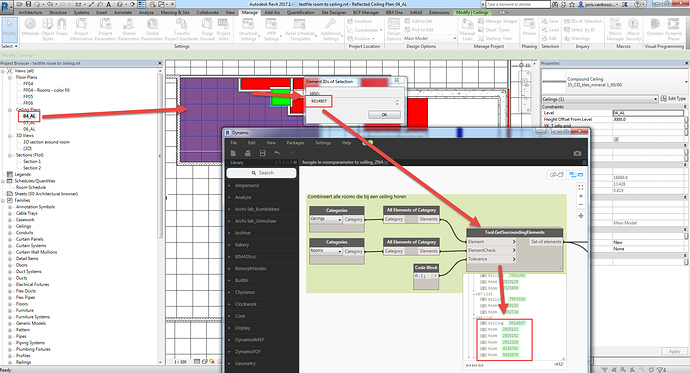The image size is (690, 373).
Task: Open the Main Model design option dropdown
Action: [x=430, y=38]
